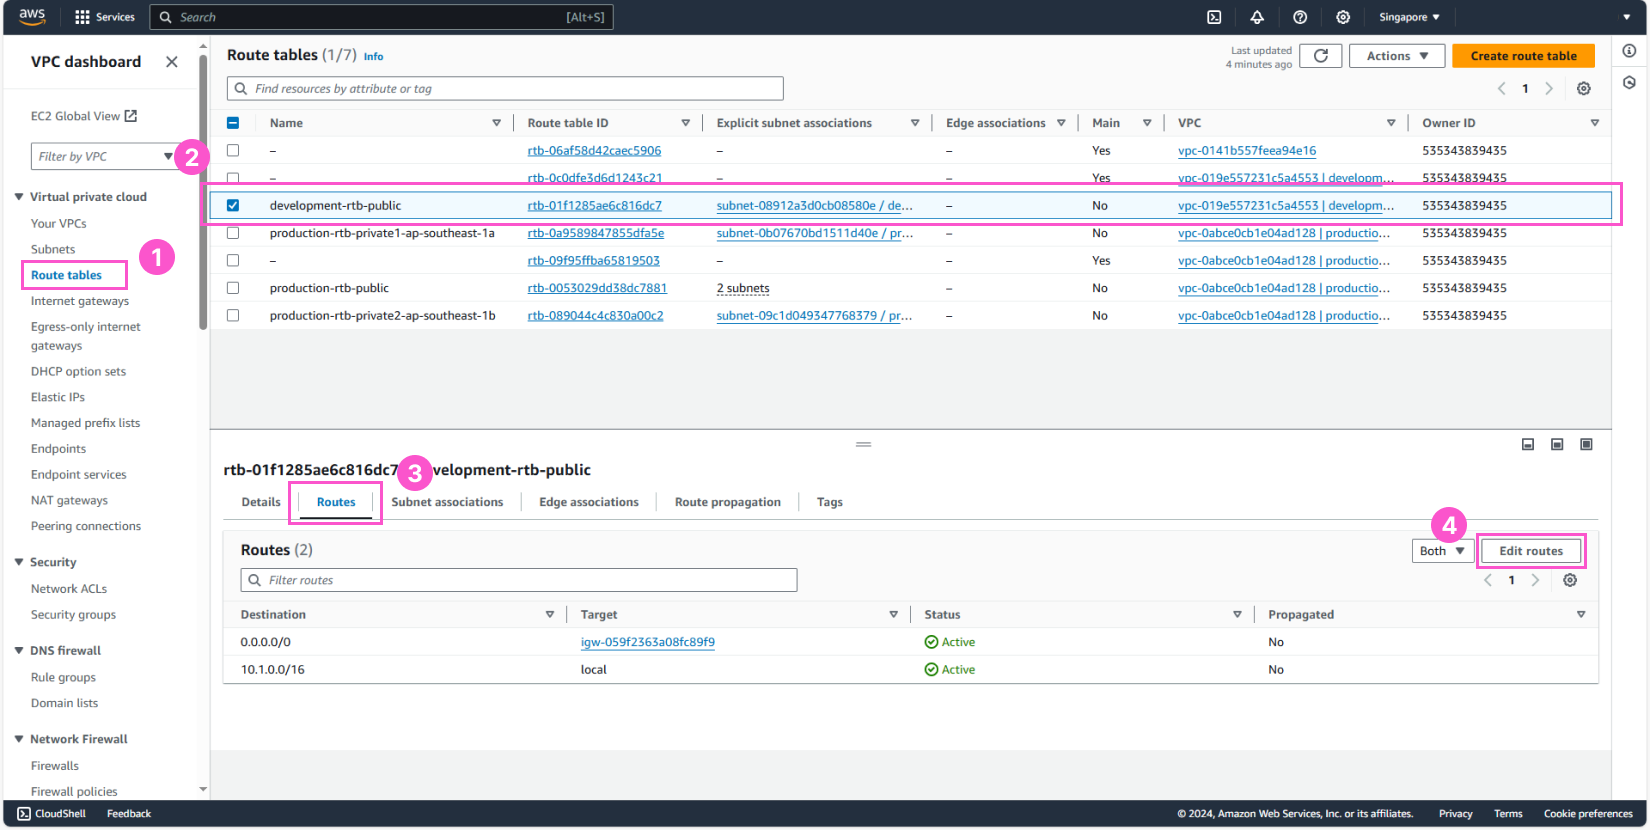Open routes table preferences gear

click(1570, 580)
